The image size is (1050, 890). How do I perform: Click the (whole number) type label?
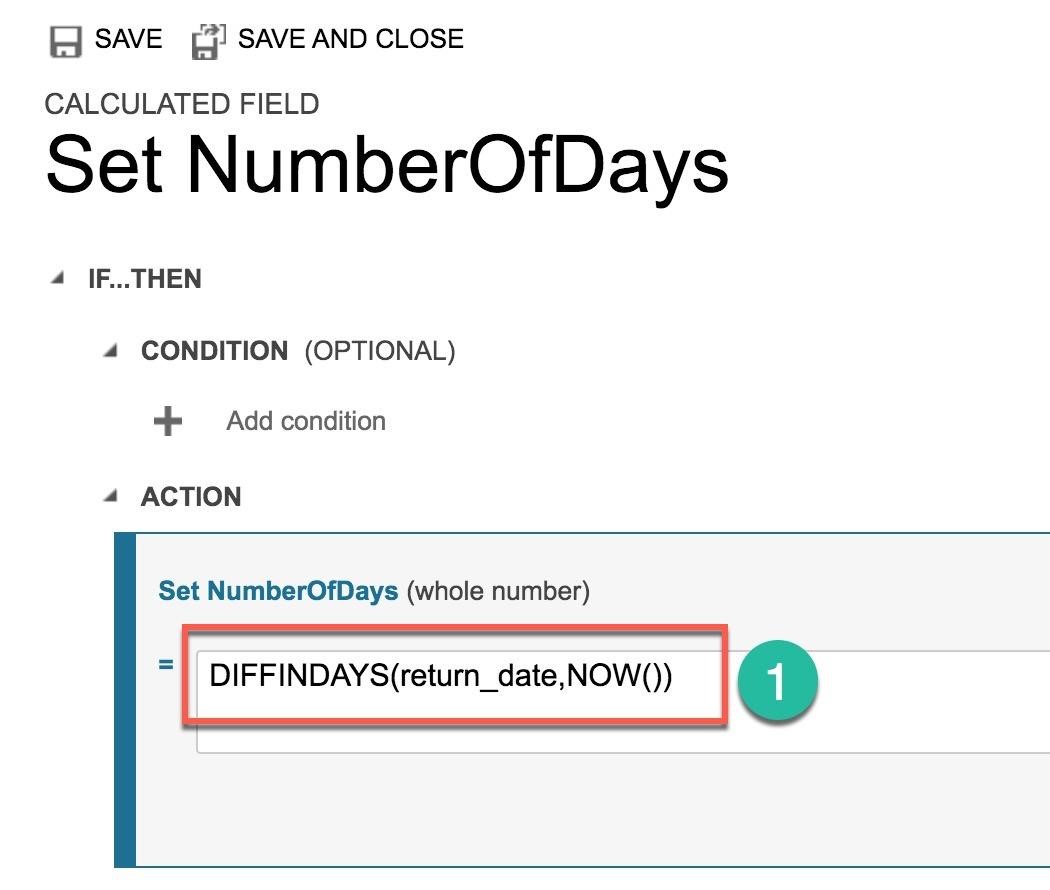tap(498, 591)
